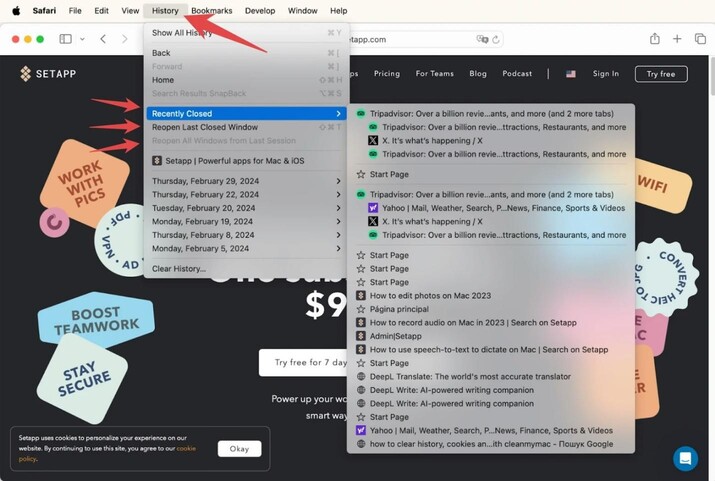This screenshot has height=481, width=715.
Task: Visit the Setapp Blog
Action: [478, 73]
